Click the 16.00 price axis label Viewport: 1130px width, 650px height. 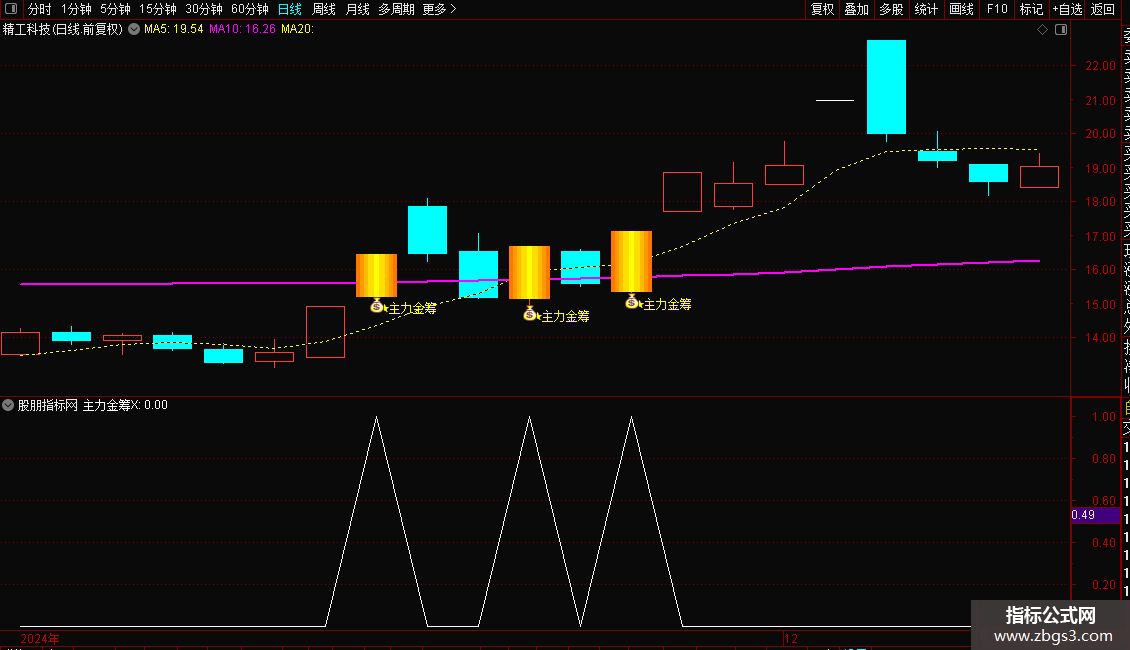tap(1100, 270)
